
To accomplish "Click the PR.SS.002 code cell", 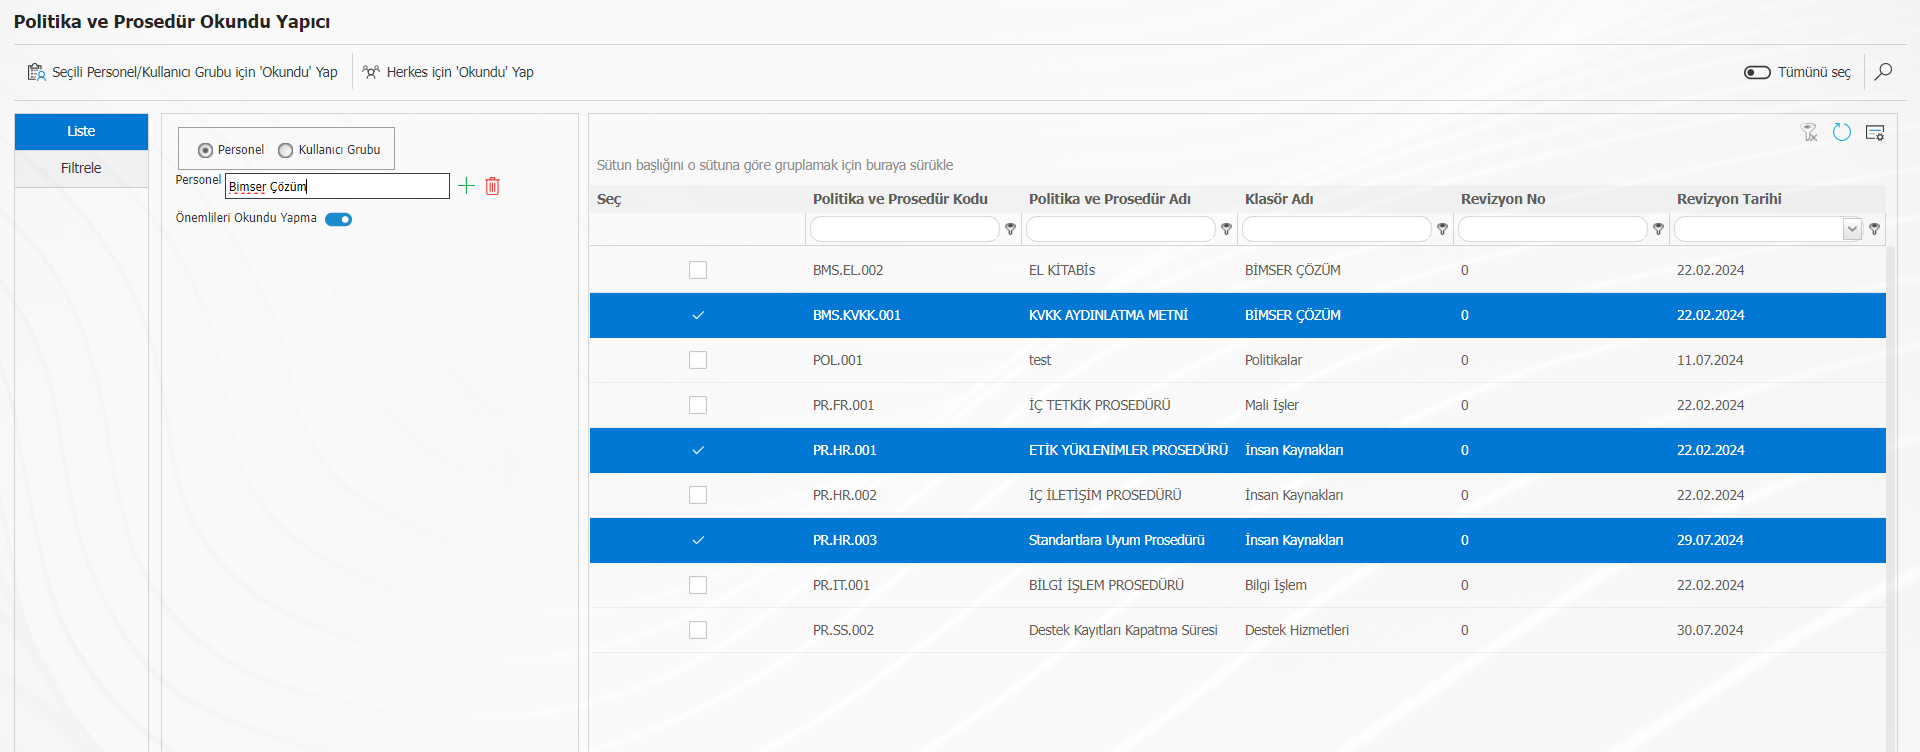I will point(843,630).
